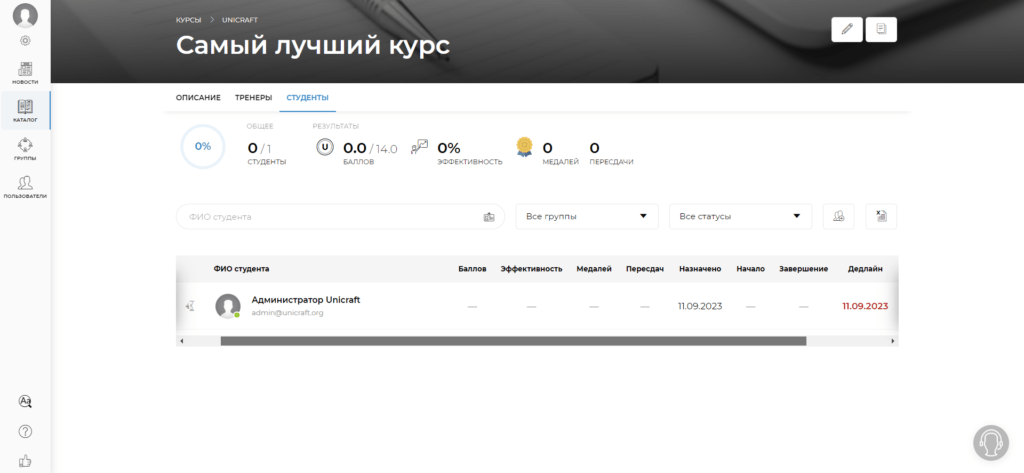The height and width of the screenshot is (473, 1024).
Task: Open the support headset chat icon
Action: point(991,443)
